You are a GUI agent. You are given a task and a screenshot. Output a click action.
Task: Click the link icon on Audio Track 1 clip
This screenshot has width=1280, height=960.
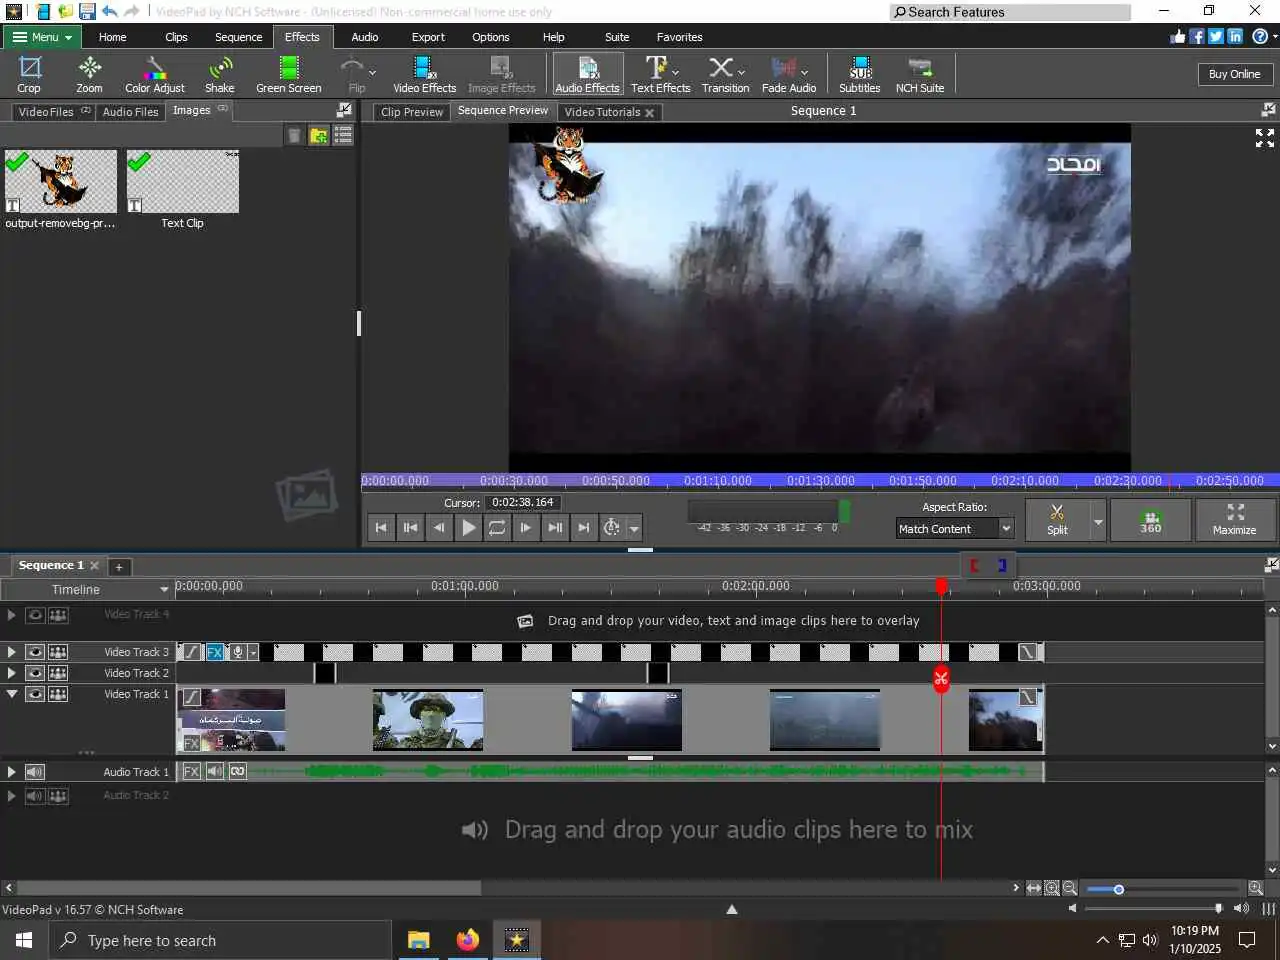coord(238,771)
